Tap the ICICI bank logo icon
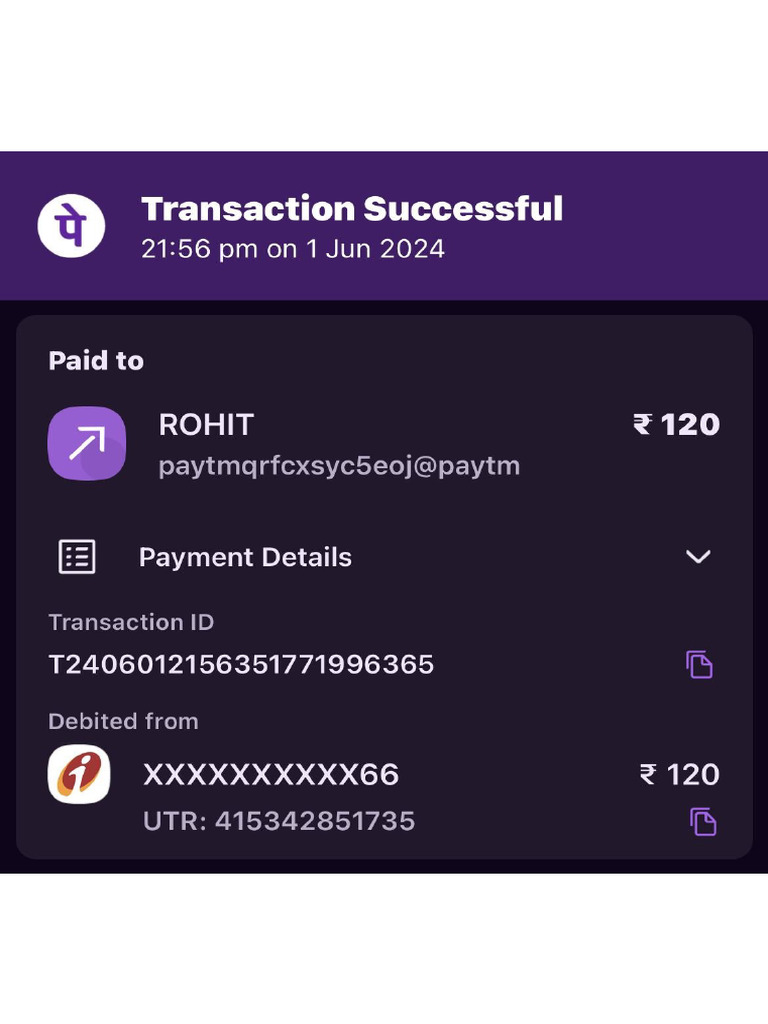 point(79,774)
